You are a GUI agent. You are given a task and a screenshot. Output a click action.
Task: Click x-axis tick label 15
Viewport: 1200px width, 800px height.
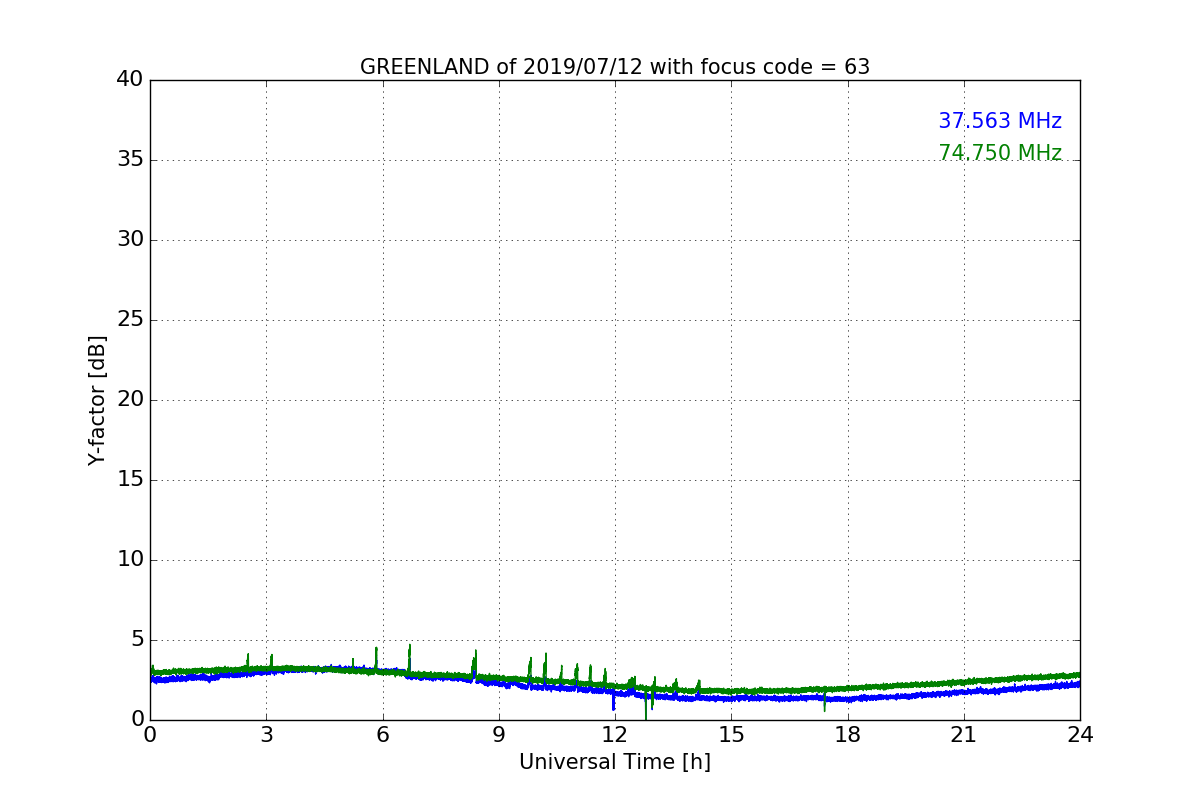[x=731, y=735]
